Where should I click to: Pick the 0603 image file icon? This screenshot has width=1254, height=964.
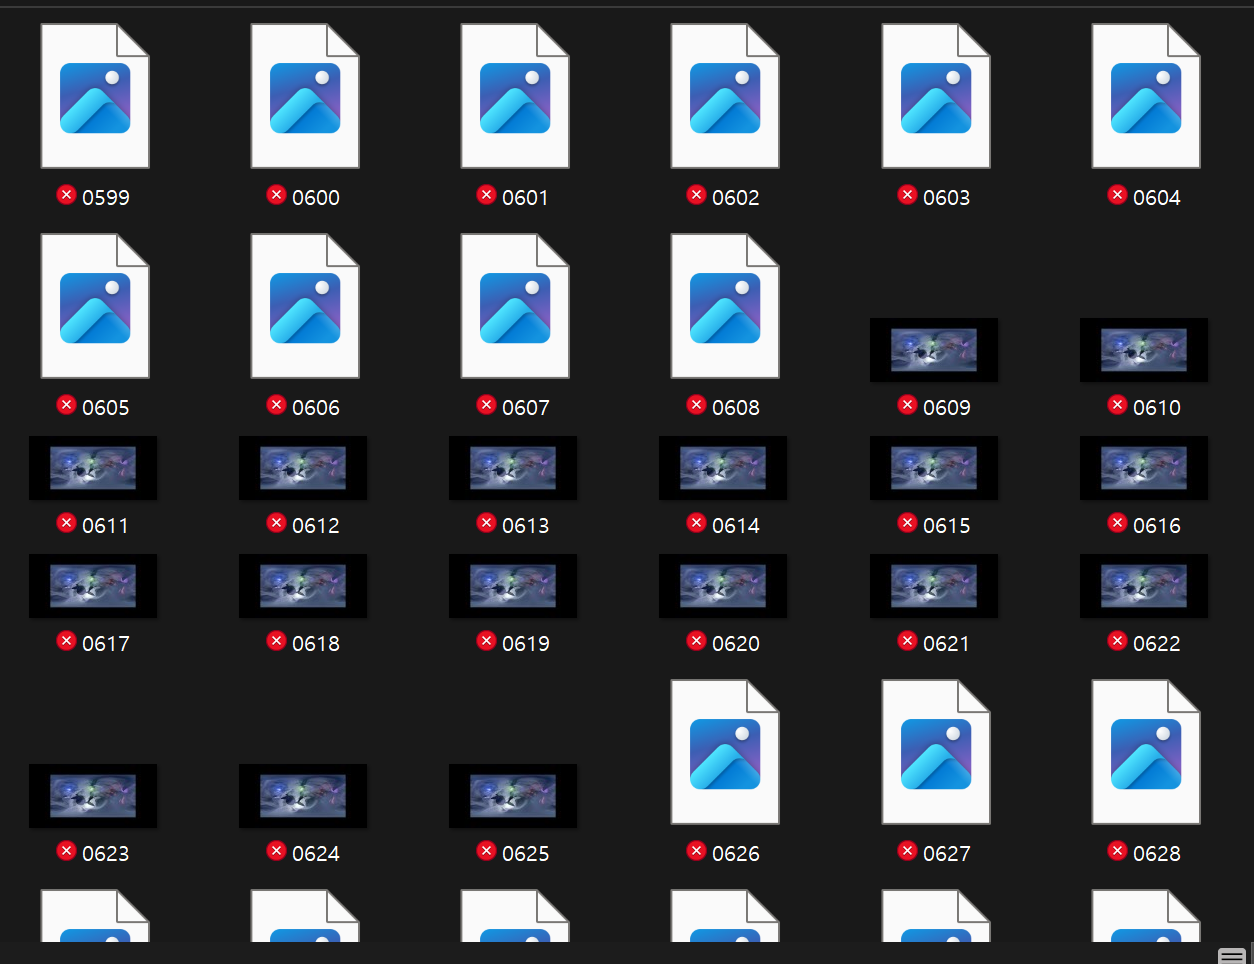936,96
